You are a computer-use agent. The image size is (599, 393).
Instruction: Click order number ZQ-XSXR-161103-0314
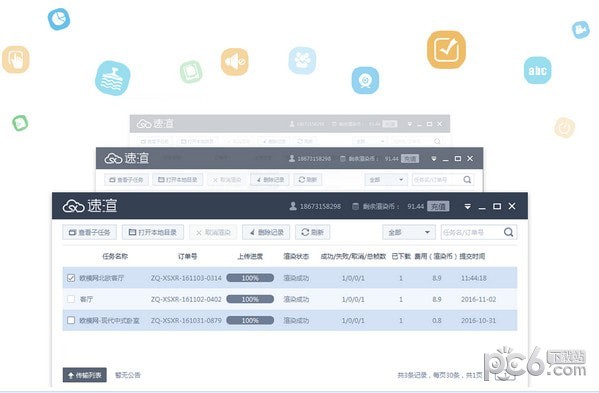point(186,278)
